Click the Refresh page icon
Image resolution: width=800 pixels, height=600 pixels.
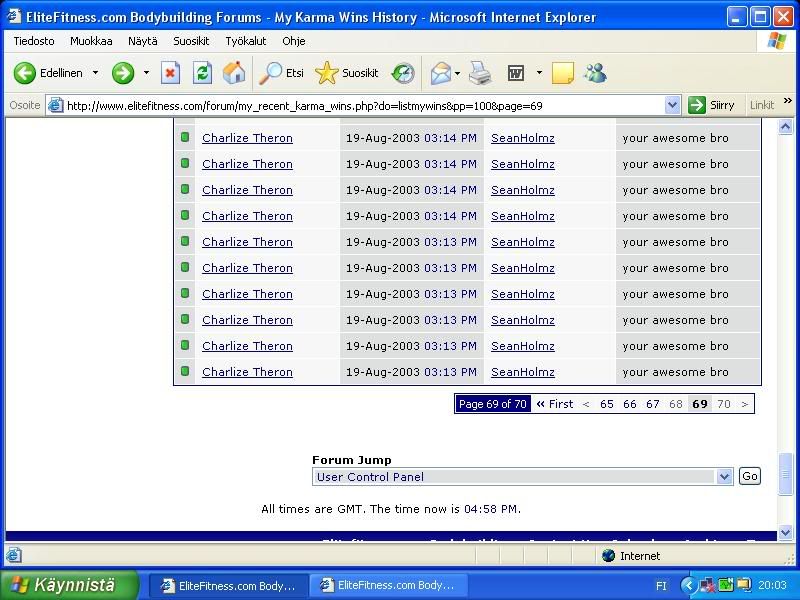tap(202, 73)
